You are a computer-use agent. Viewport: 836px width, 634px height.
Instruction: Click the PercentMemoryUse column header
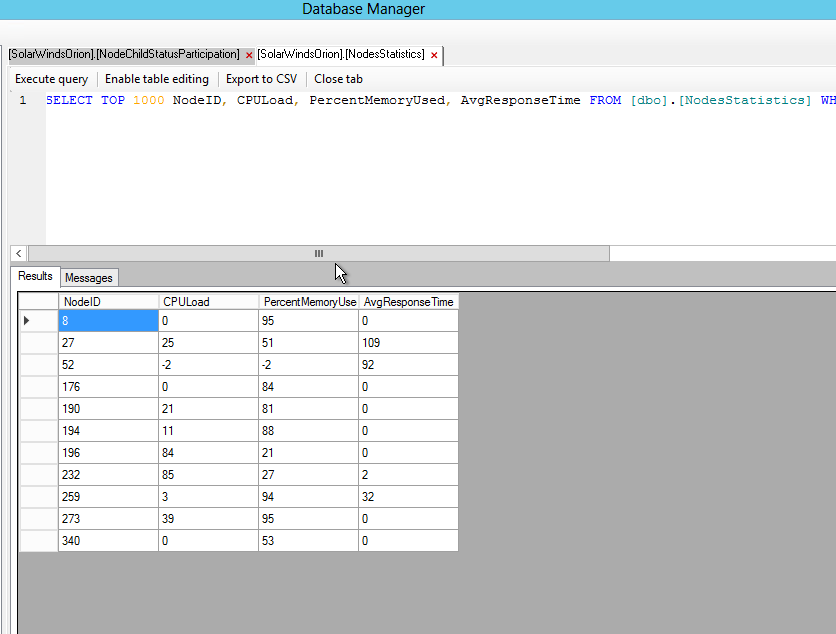click(x=309, y=301)
